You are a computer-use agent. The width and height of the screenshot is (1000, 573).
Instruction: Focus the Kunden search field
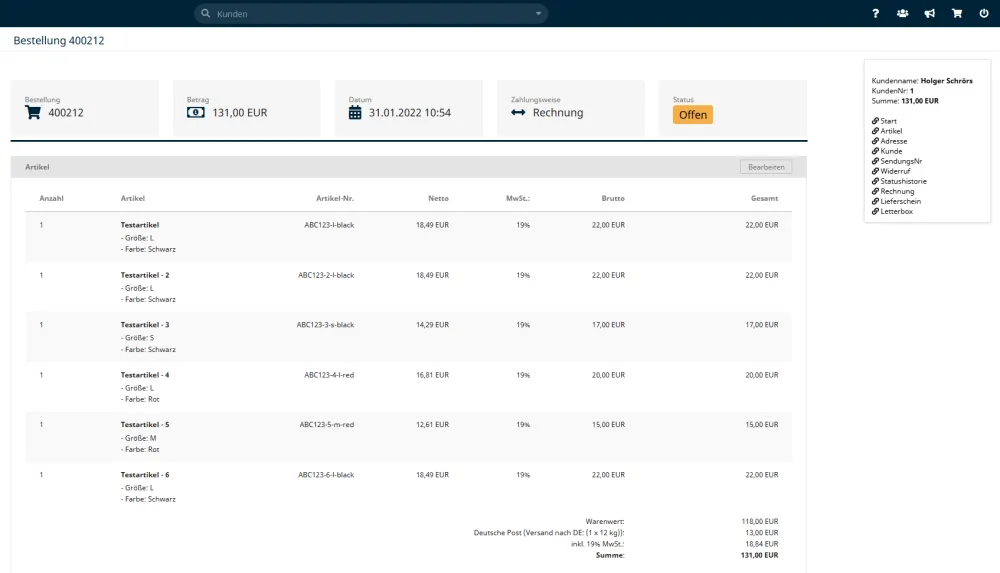[x=371, y=13]
